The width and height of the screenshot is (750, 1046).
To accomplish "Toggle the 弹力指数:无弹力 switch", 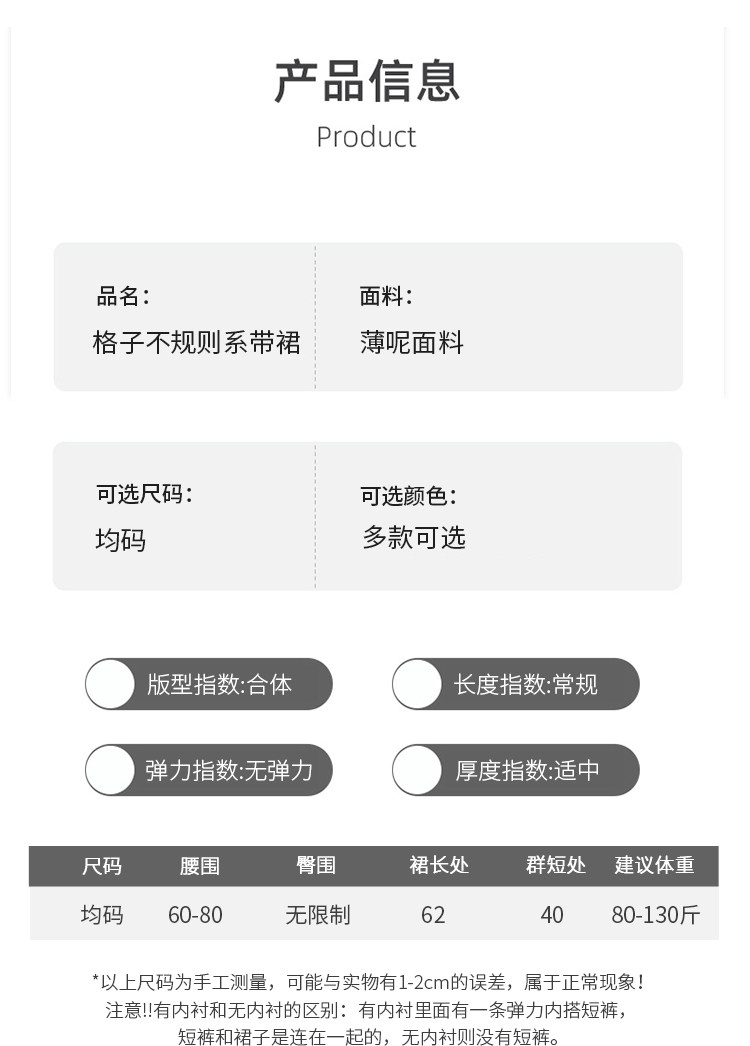I will coord(111,770).
